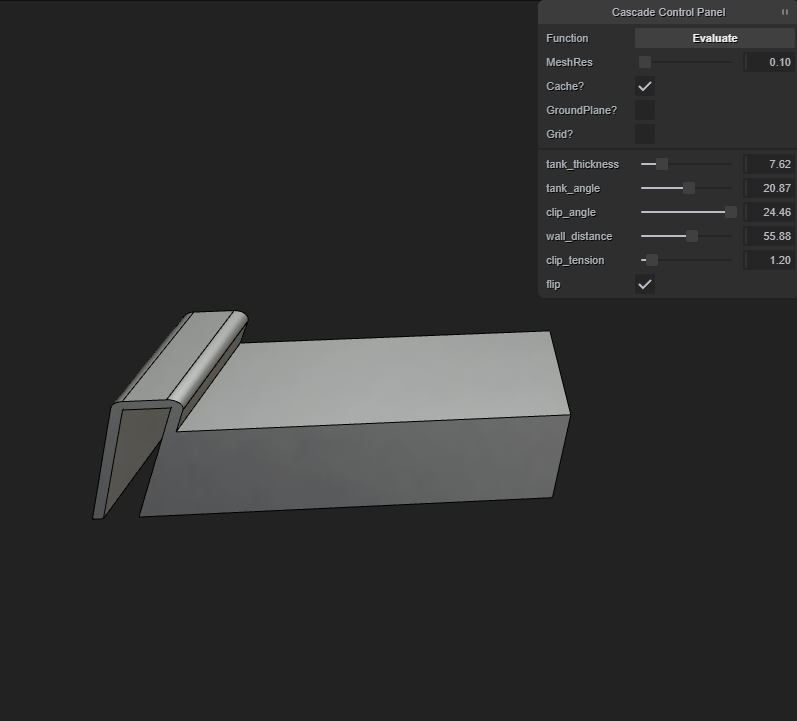This screenshot has width=797, height=721.
Task: Select the clip_tension value field 1.20
Action: tap(769, 260)
